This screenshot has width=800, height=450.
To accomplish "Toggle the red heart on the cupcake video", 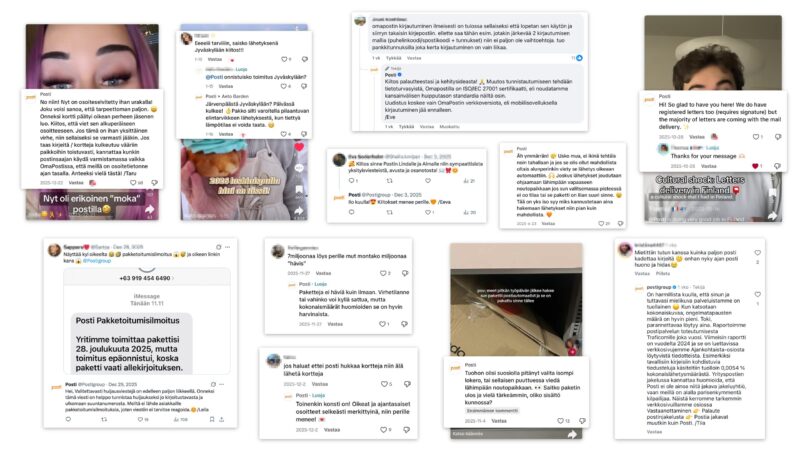I will [299, 147].
